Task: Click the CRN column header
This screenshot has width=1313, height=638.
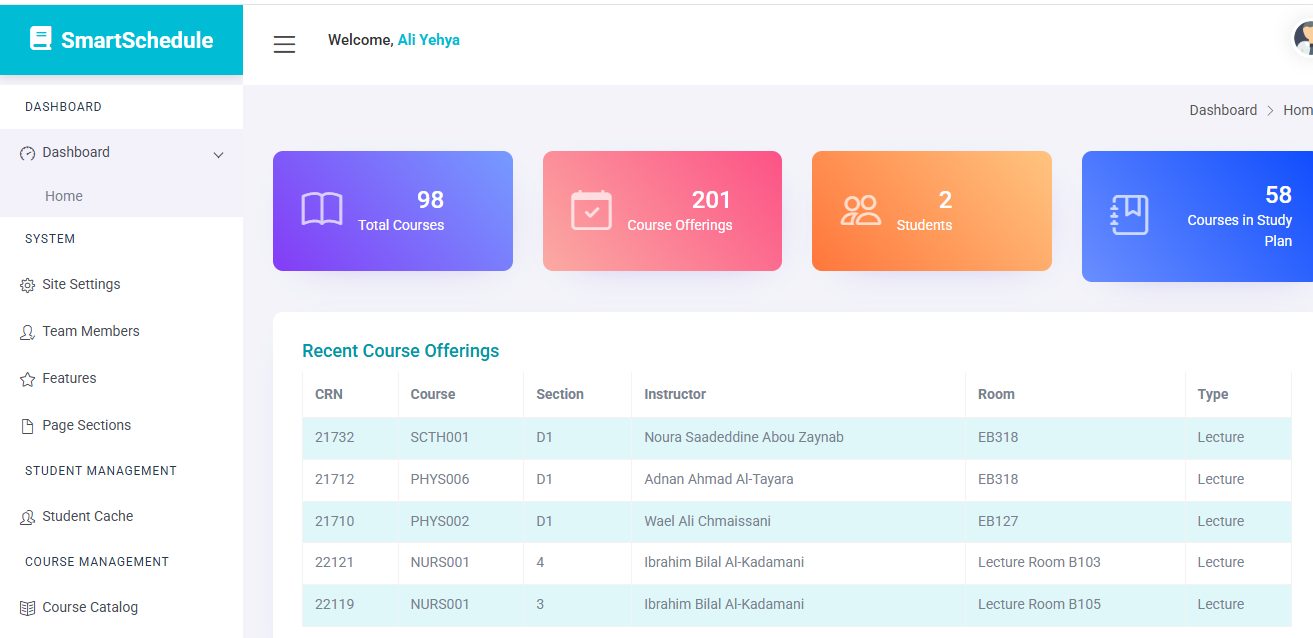Action: 329,394
